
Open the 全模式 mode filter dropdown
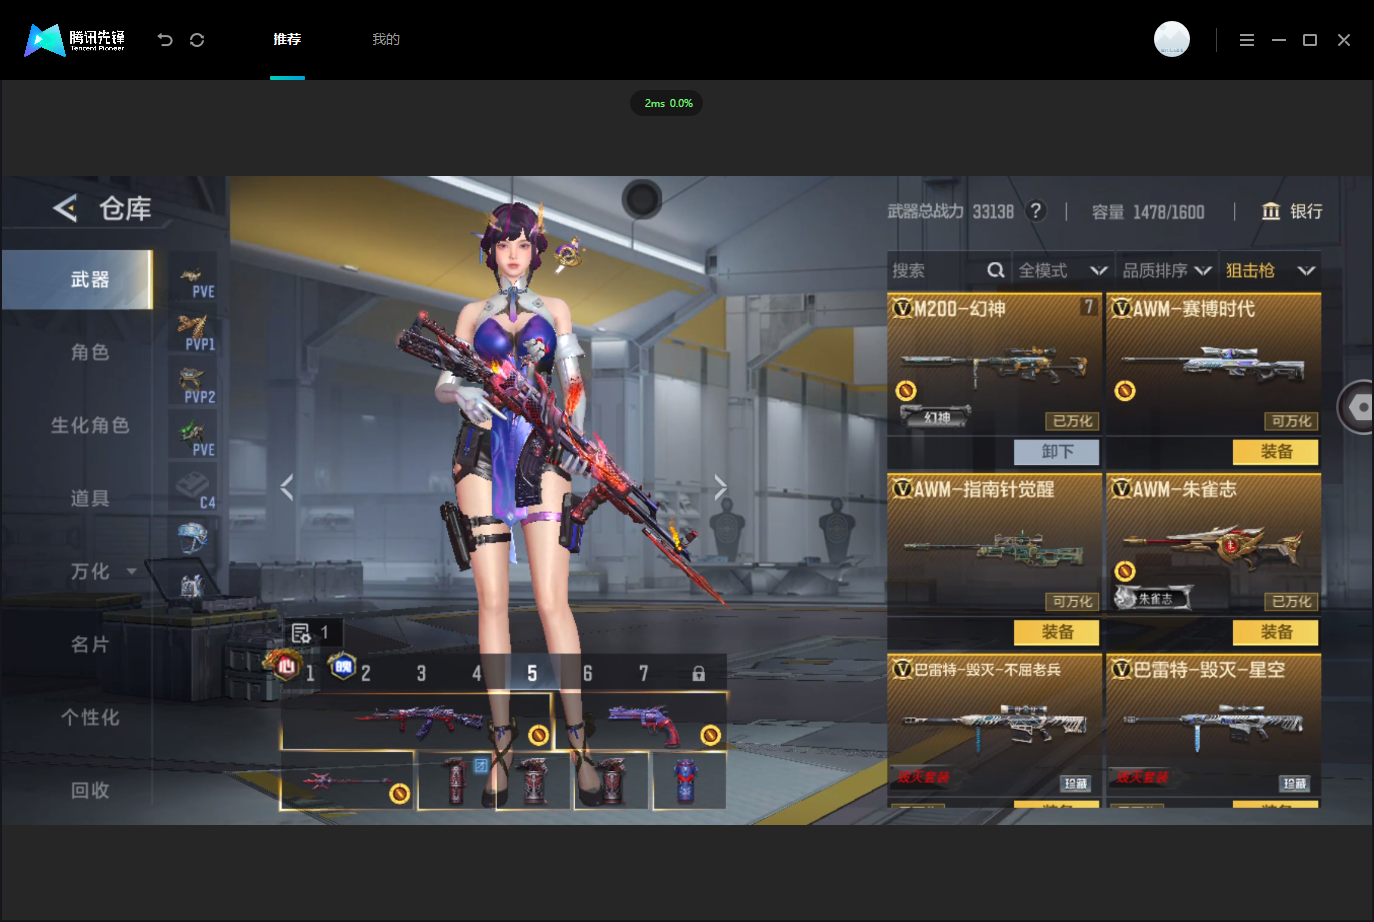point(1063,270)
